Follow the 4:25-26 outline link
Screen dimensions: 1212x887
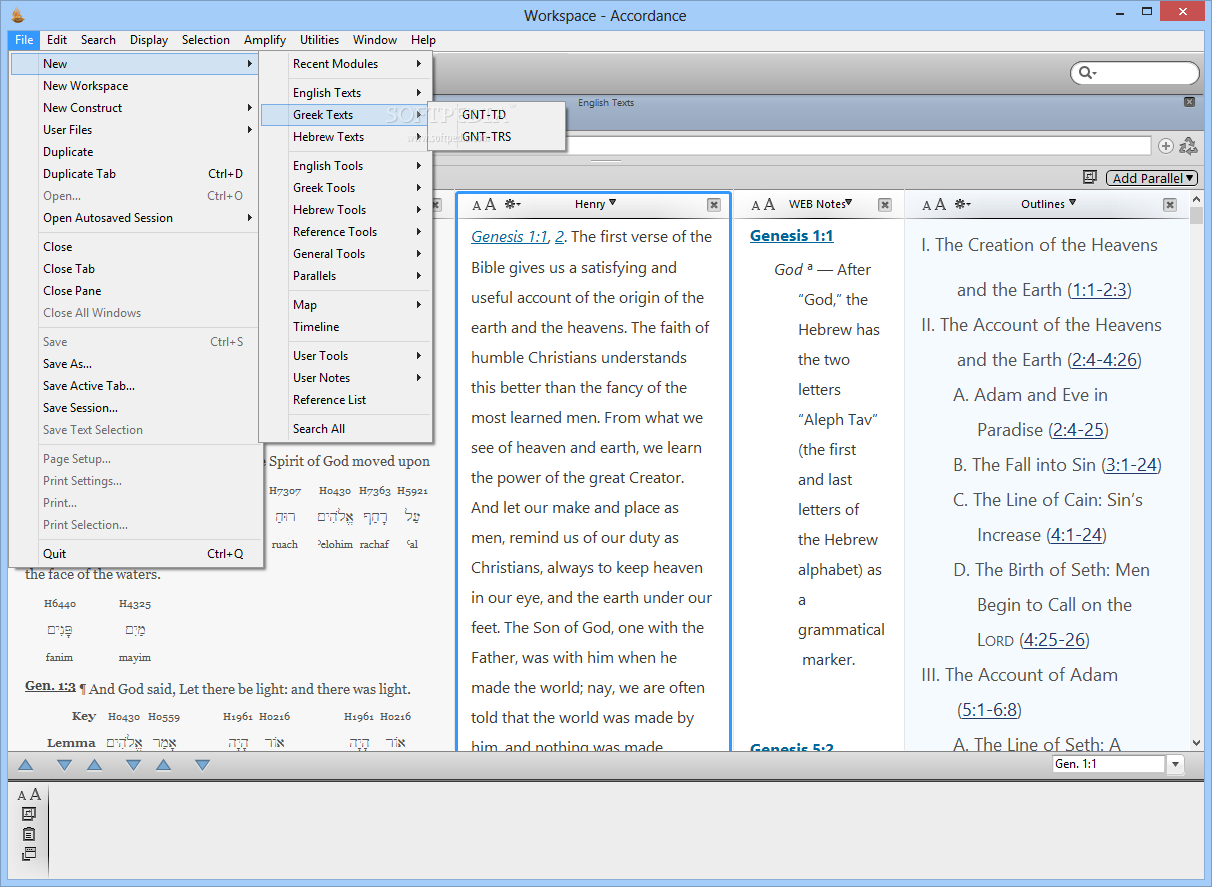pos(1055,640)
